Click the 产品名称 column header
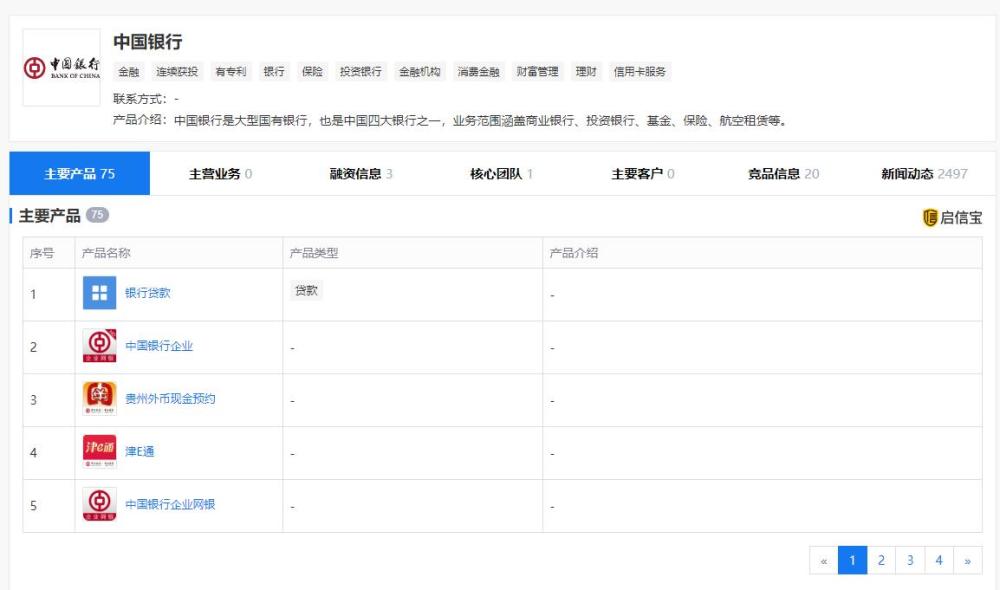Screen dimensions: 1000x590 point(106,253)
